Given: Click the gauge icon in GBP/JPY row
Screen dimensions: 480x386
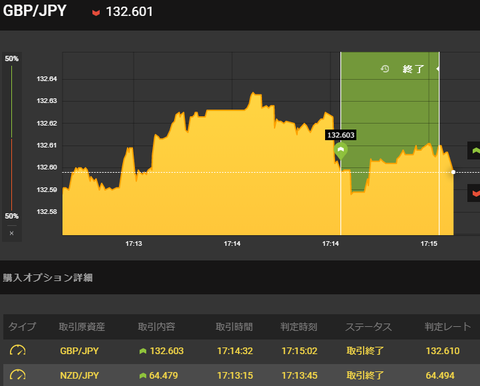Looking at the screenshot, I should [x=18, y=351].
